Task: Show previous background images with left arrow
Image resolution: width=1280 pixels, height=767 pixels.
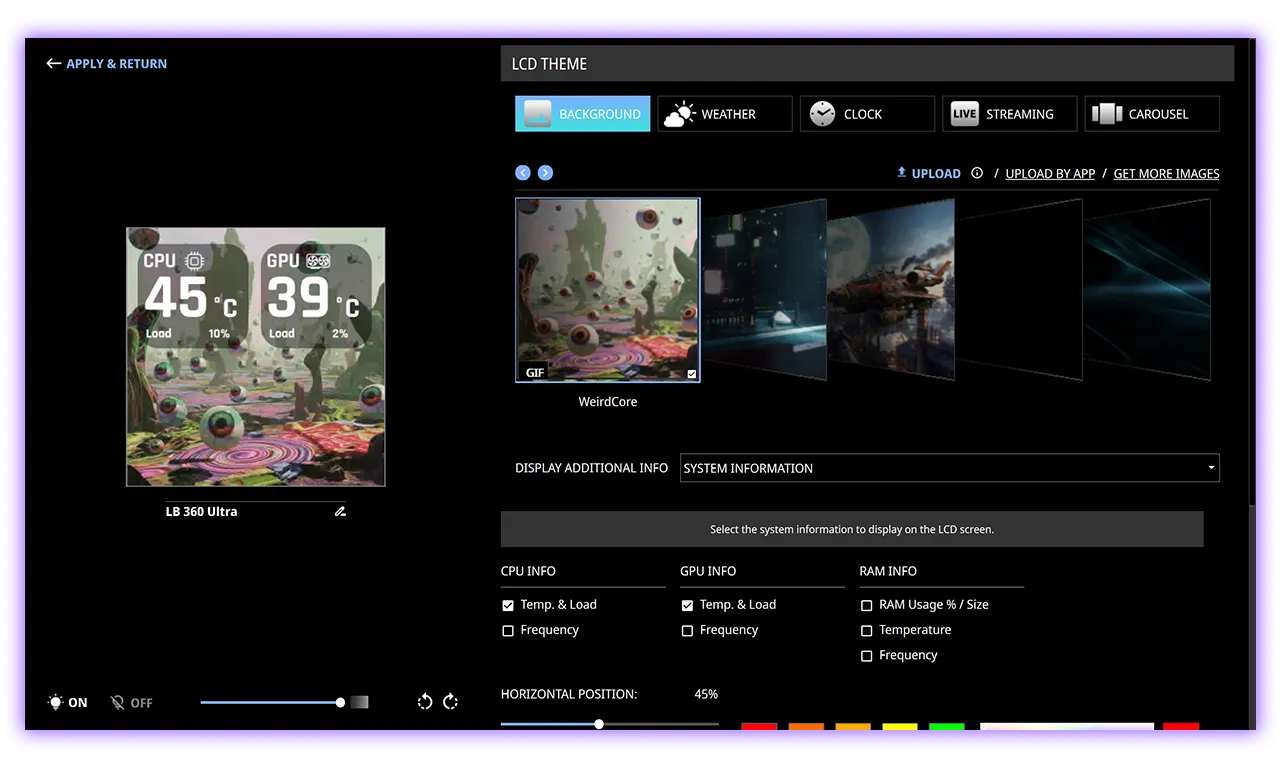Action: click(523, 173)
